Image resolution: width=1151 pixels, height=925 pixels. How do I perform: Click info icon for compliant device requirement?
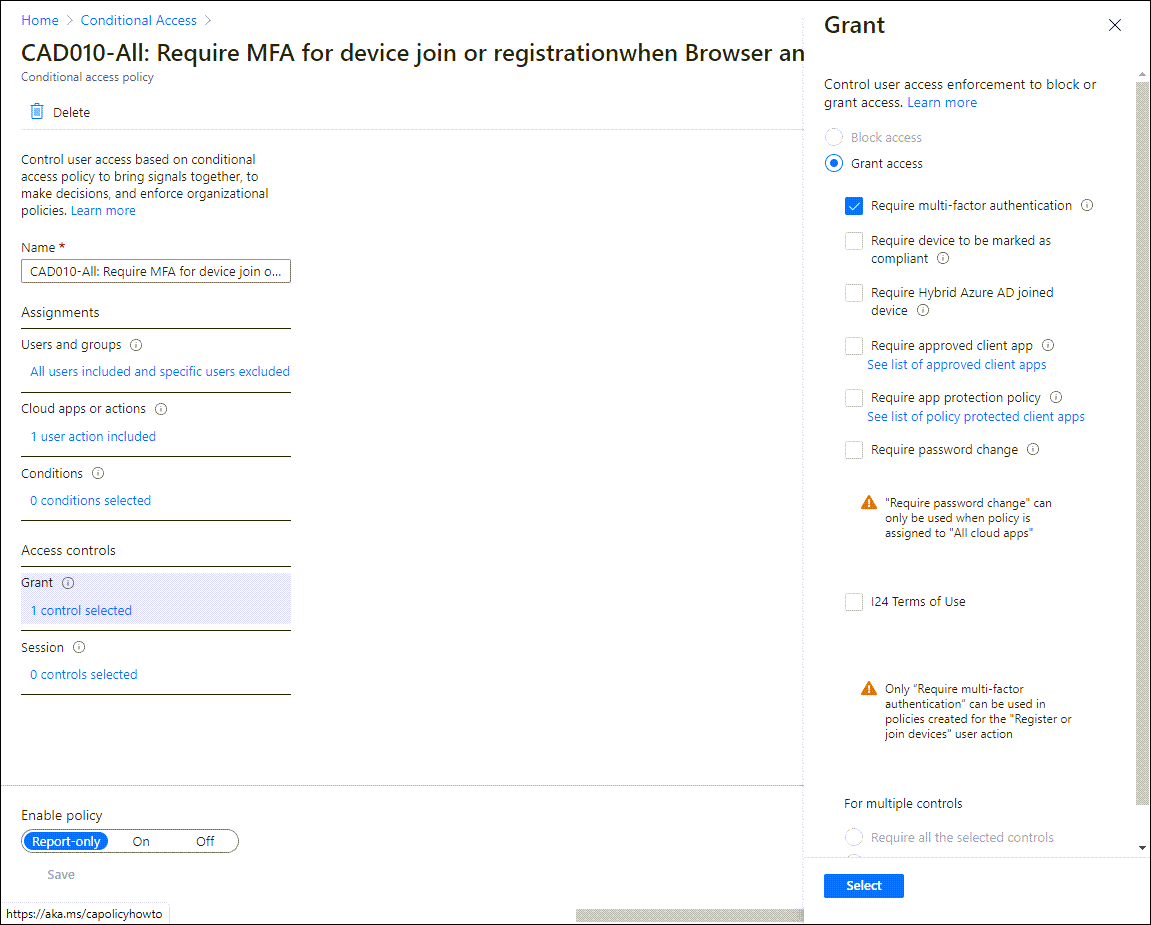(x=943, y=258)
